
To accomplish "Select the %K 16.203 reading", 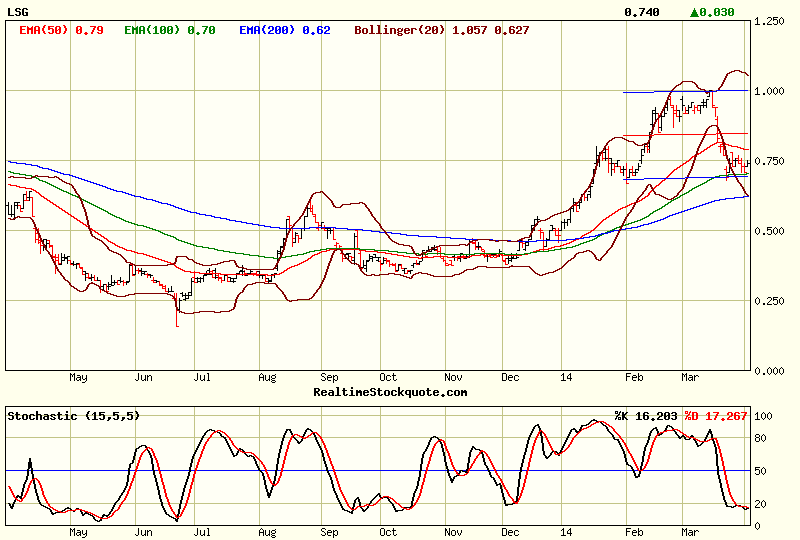I will tap(646, 416).
